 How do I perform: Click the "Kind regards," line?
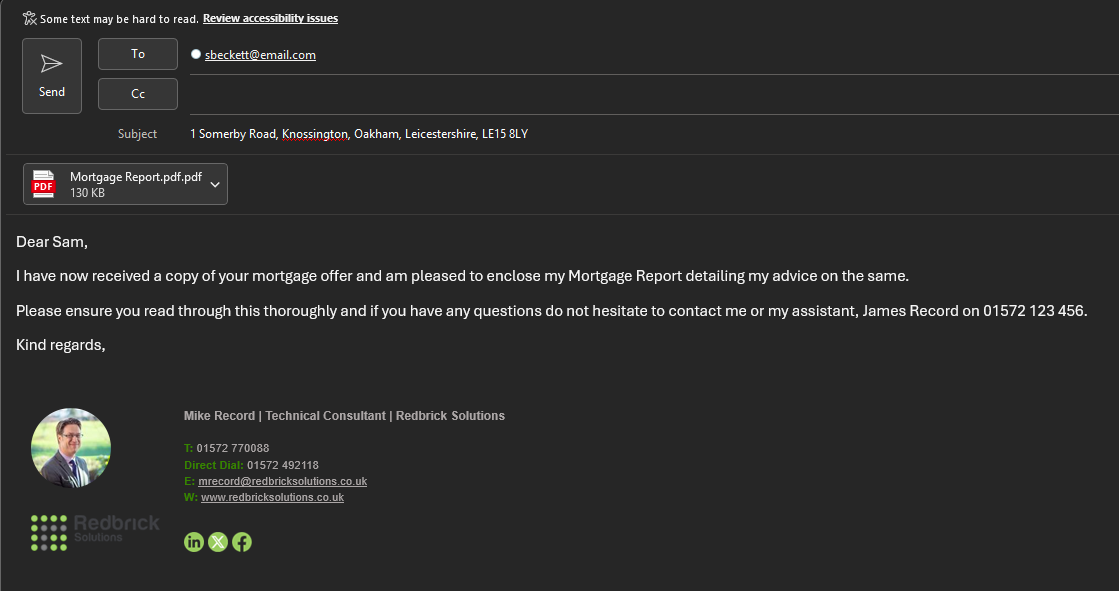click(x=61, y=345)
